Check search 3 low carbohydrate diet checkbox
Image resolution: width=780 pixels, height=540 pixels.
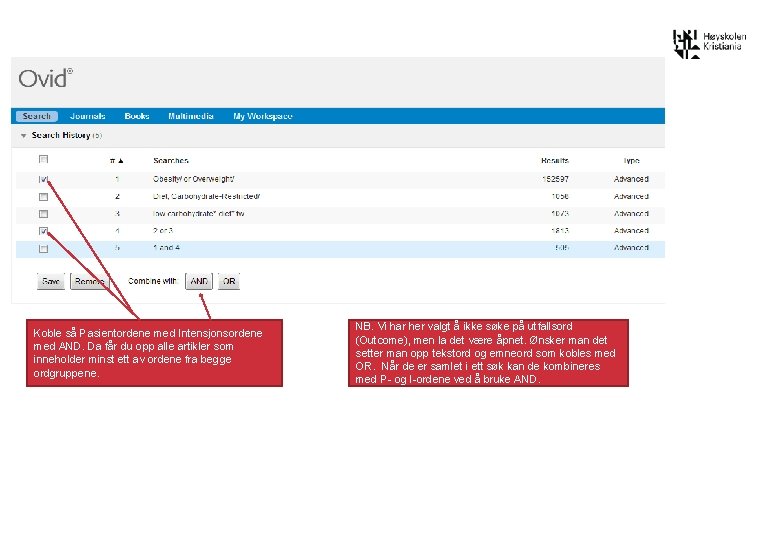(43, 214)
